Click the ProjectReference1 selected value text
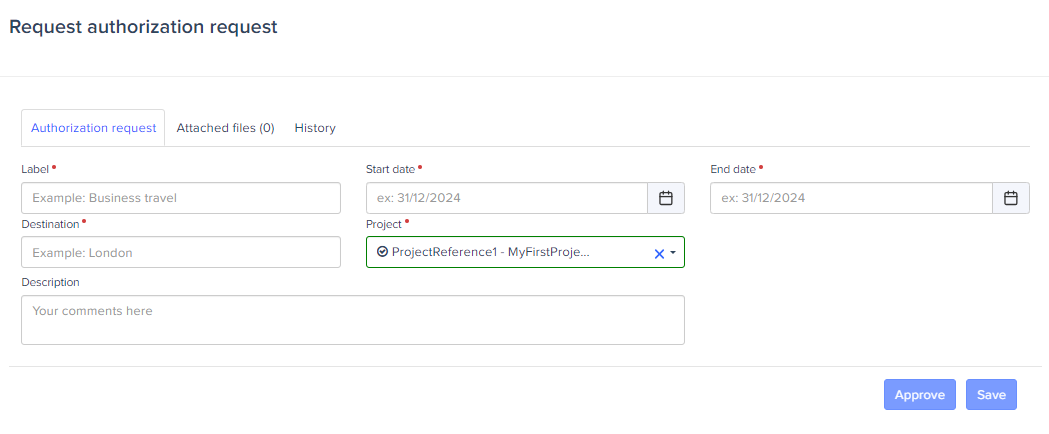Image resolution: width=1049 pixels, height=434 pixels. pyautogui.click(x=490, y=252)
